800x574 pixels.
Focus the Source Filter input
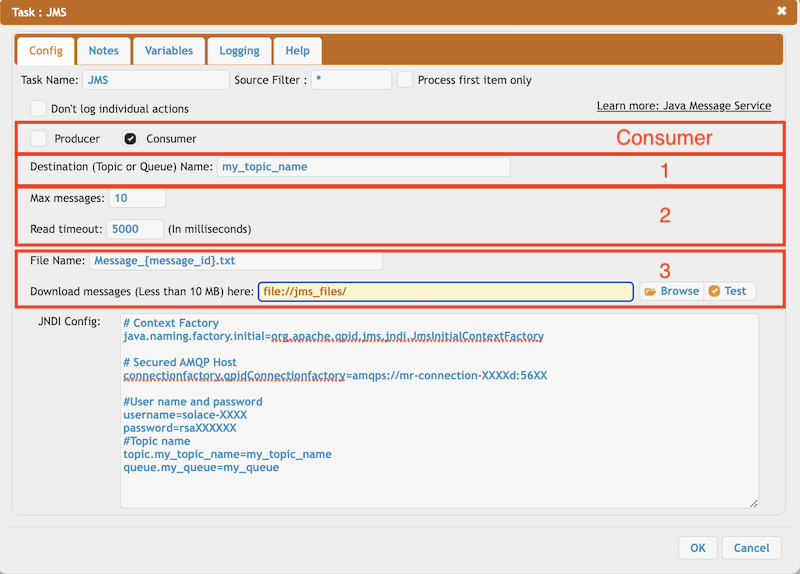point(350,80)
